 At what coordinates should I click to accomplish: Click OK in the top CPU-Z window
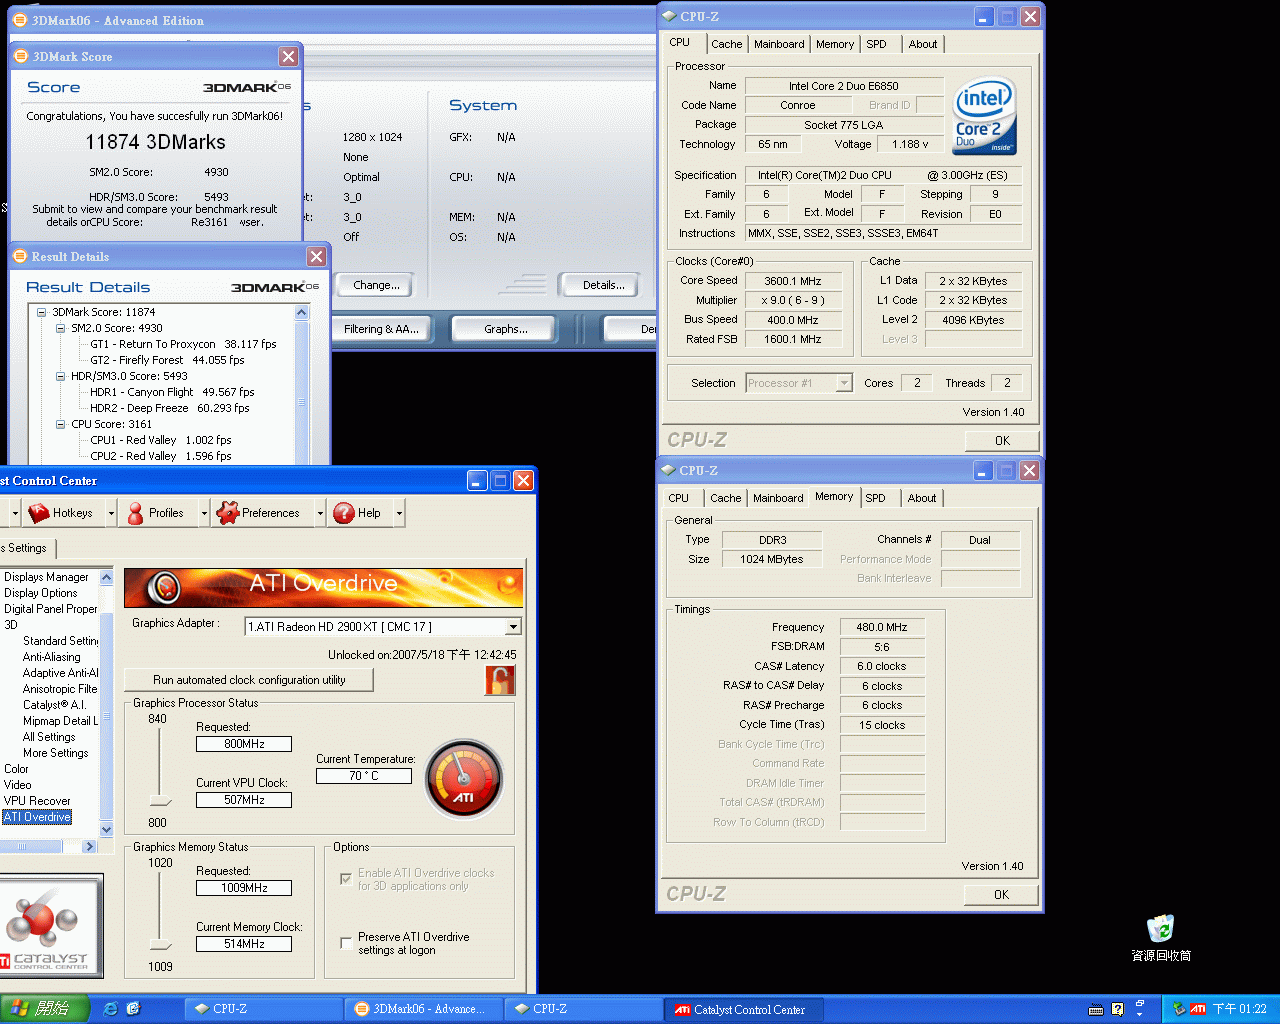[1002, 440]
